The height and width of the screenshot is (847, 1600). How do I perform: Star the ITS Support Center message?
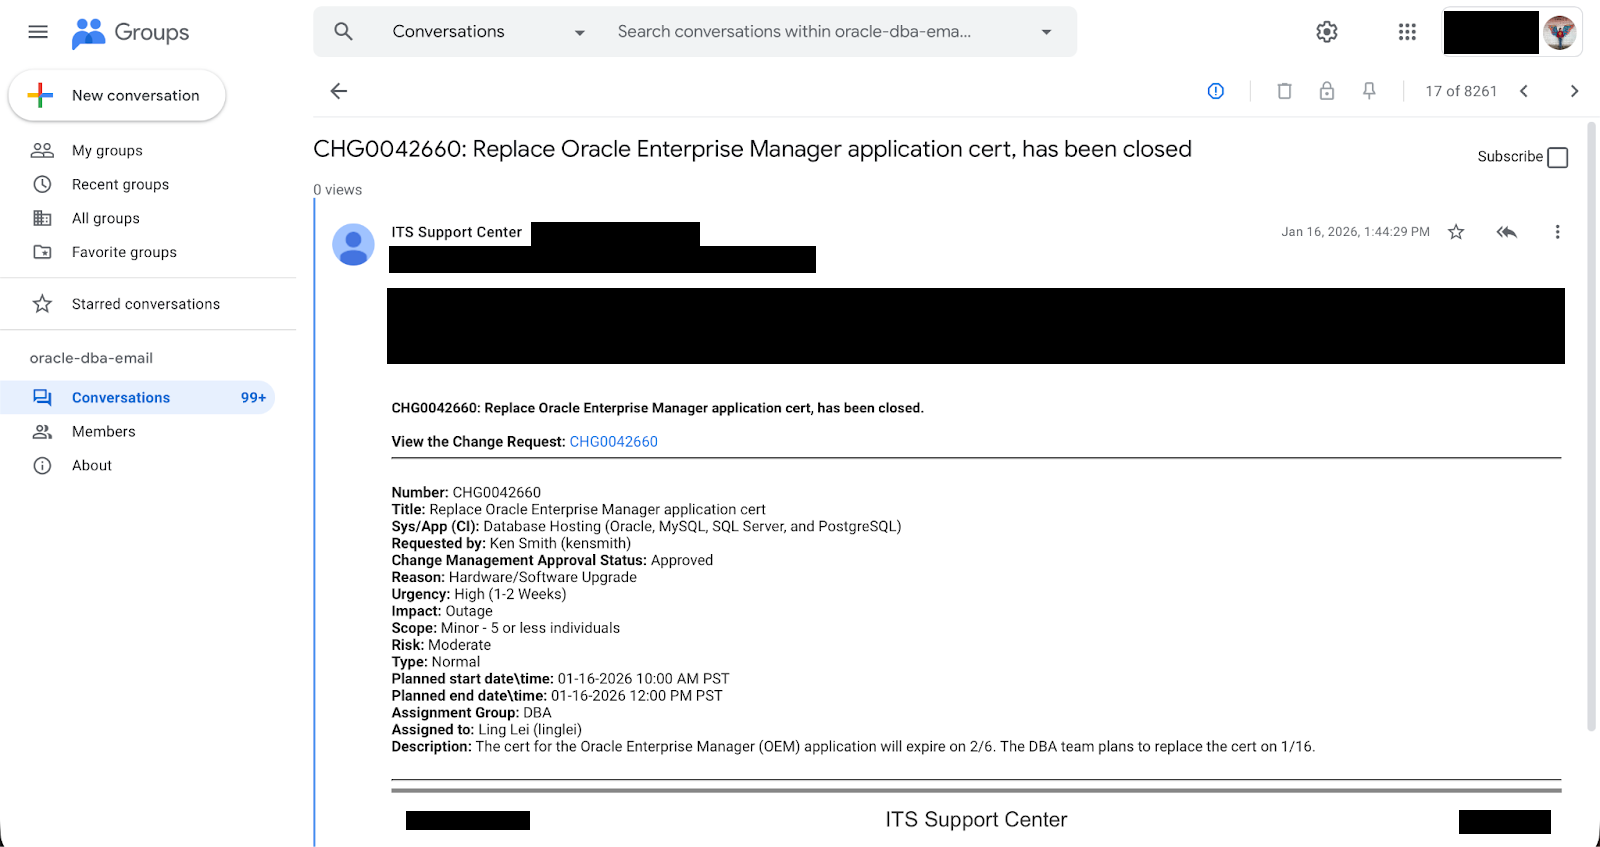coord(1456,231)
